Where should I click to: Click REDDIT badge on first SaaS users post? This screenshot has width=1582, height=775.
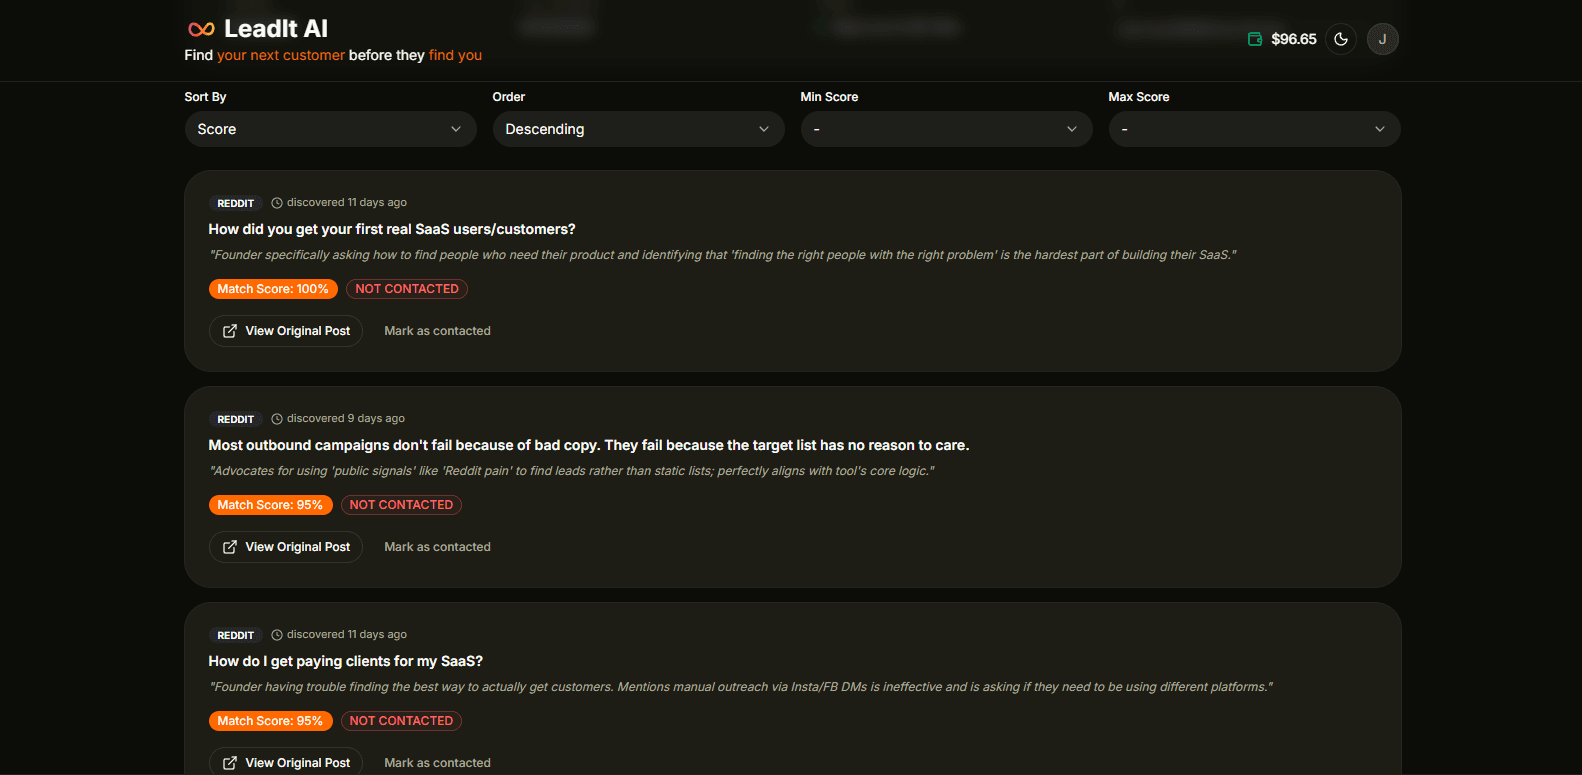(236, 203)
